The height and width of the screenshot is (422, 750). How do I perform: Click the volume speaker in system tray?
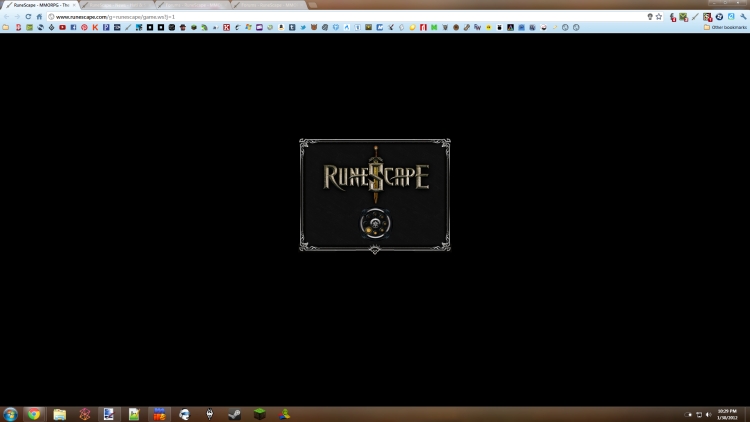708,414
